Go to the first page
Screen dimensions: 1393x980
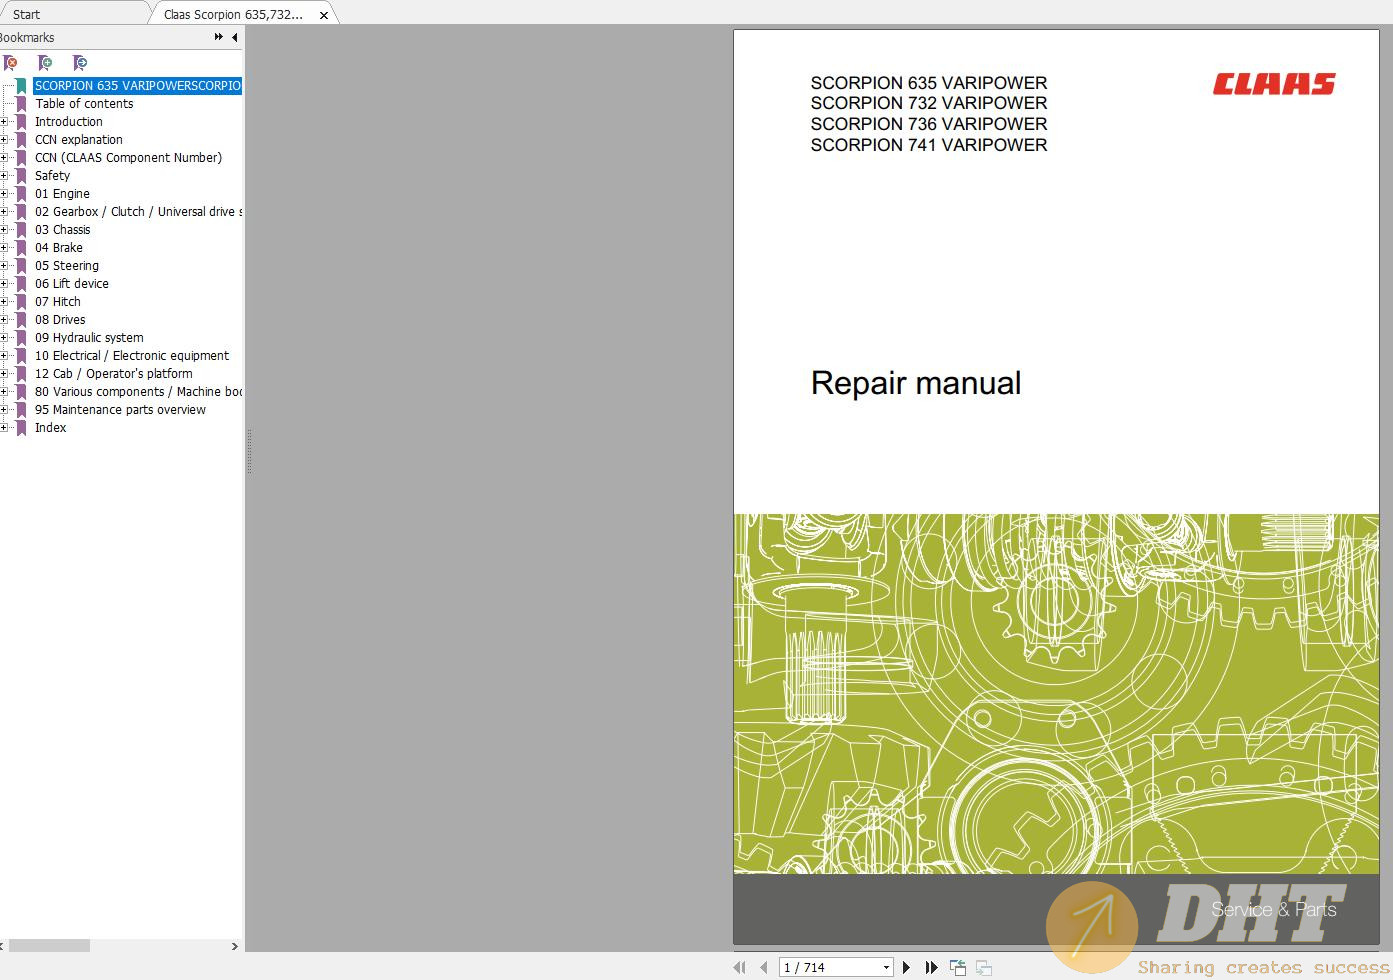[x=739, y=967]
